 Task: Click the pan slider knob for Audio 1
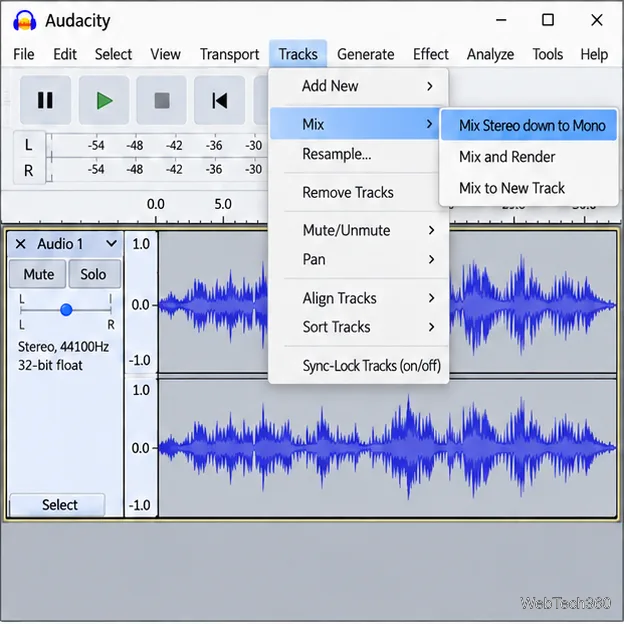[x=66, y=309]
